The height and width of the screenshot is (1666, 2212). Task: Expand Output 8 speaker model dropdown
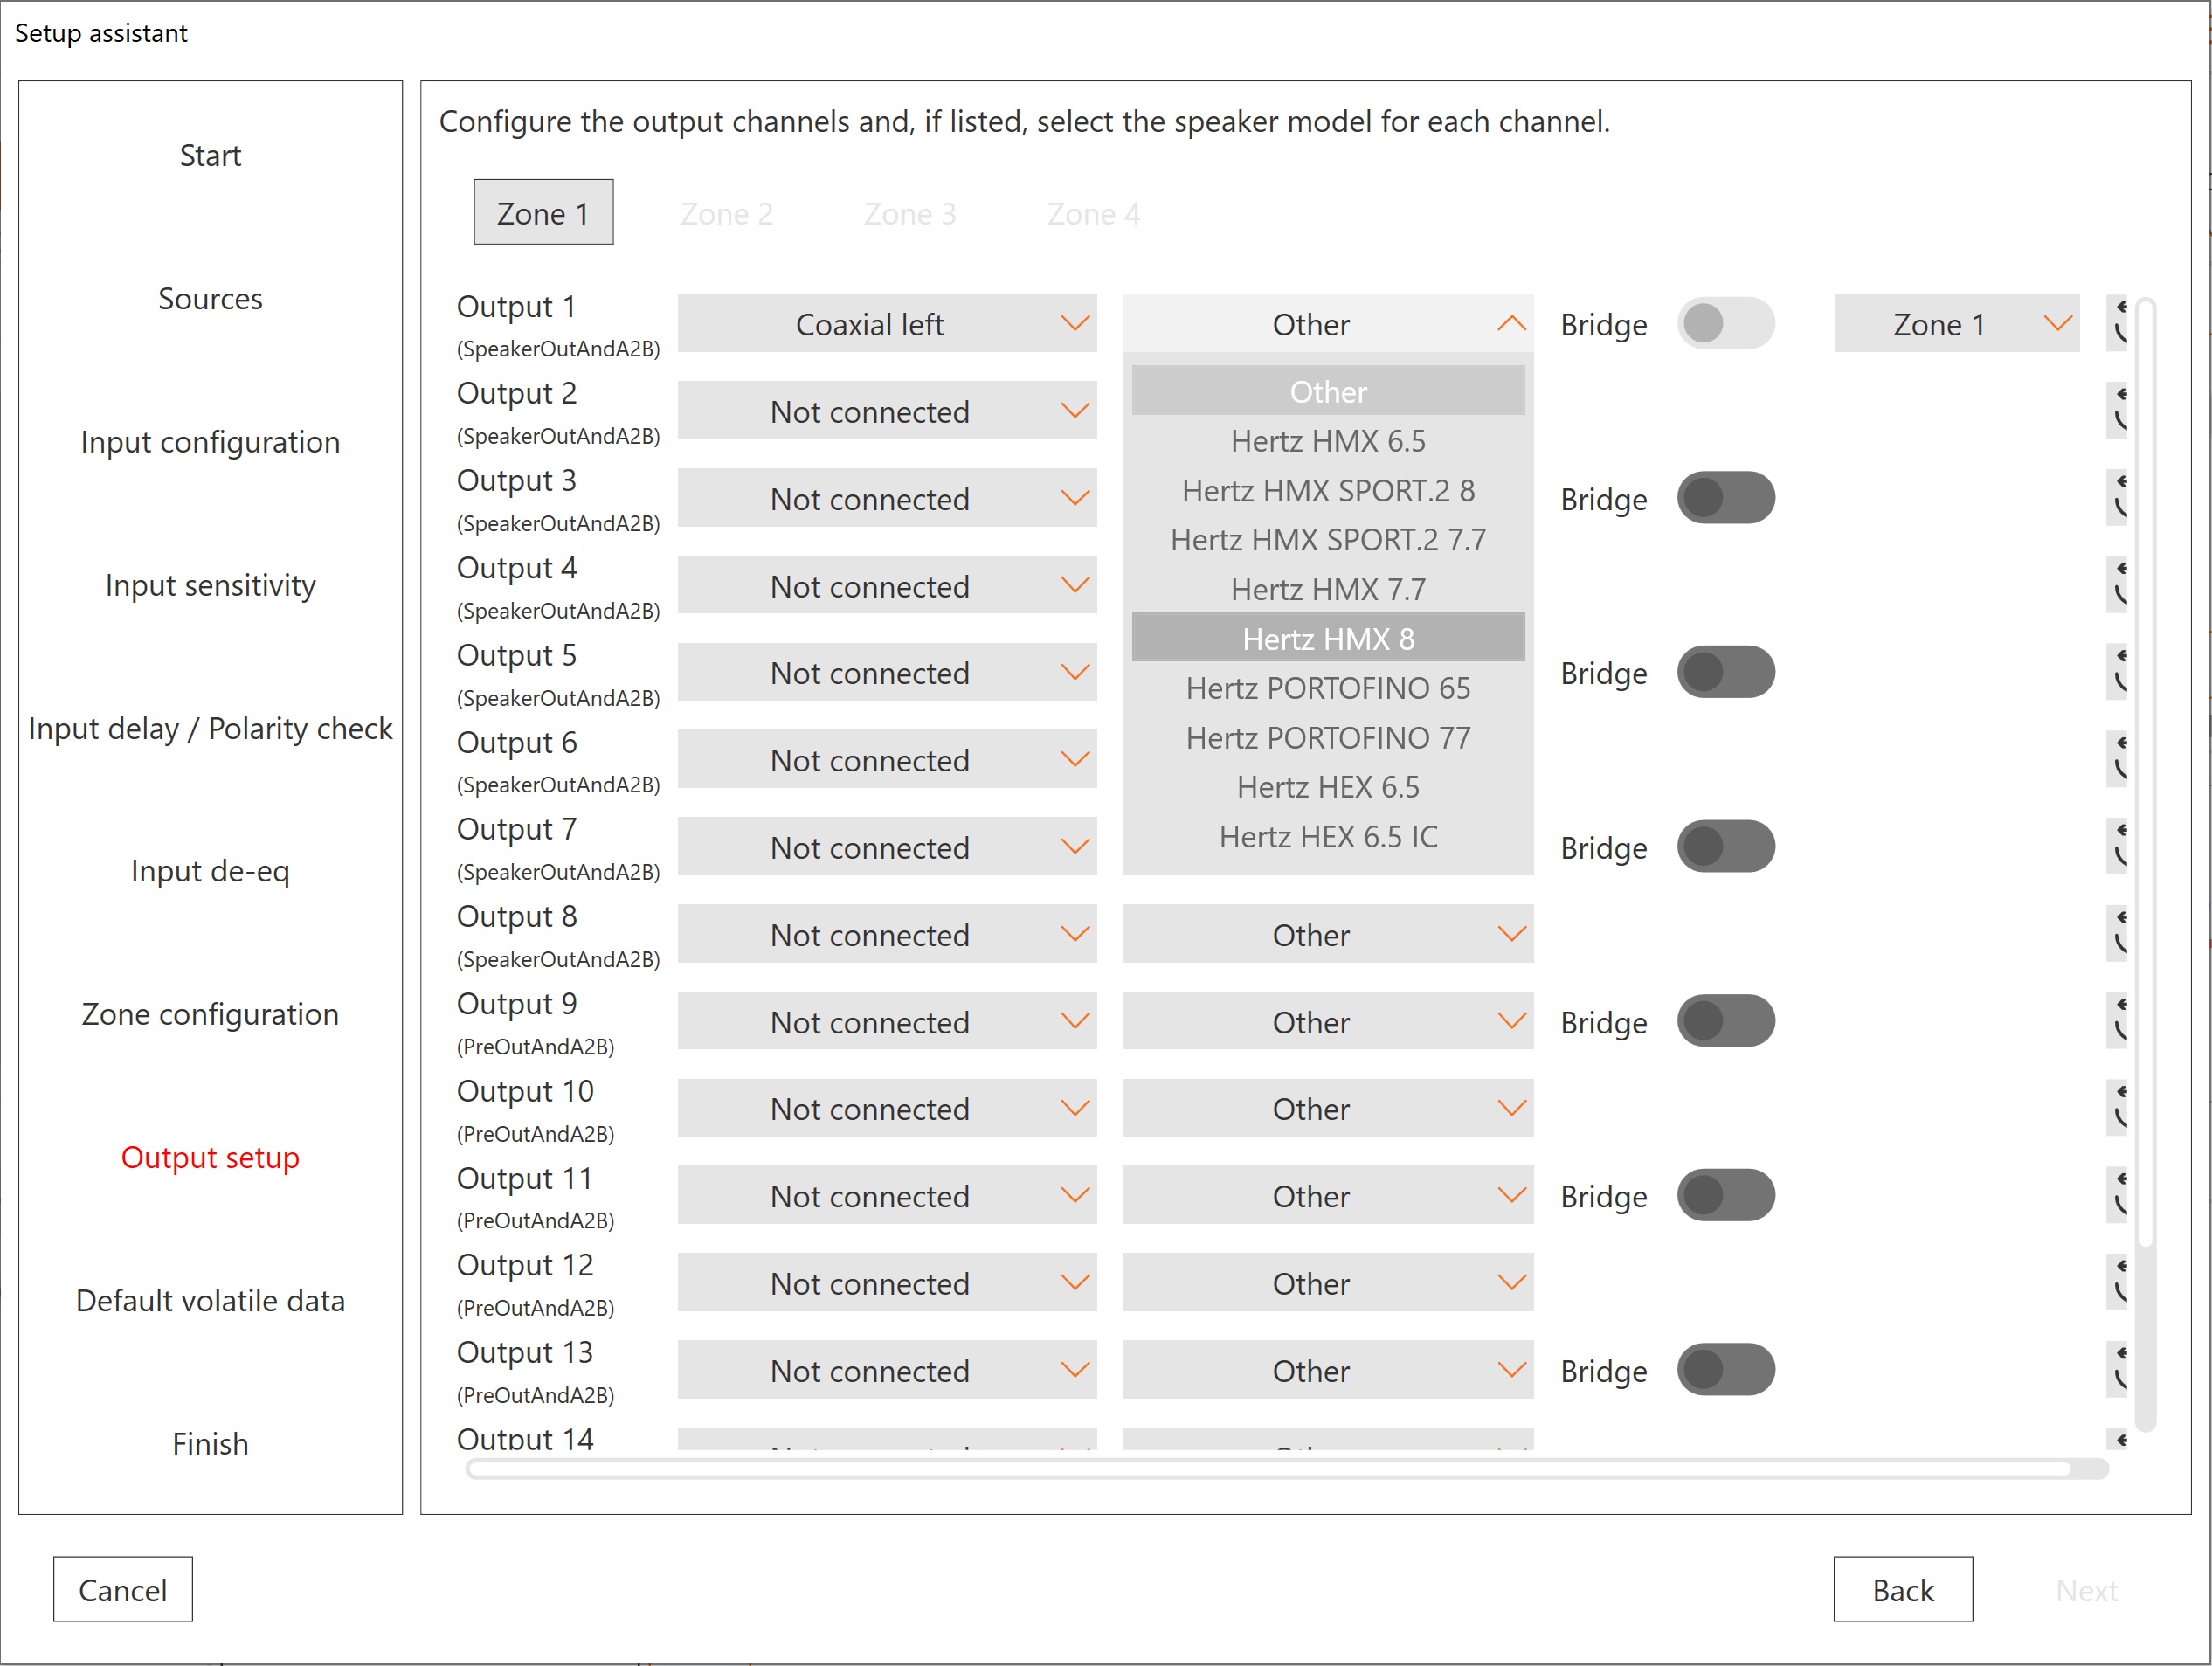[1327, 934]
